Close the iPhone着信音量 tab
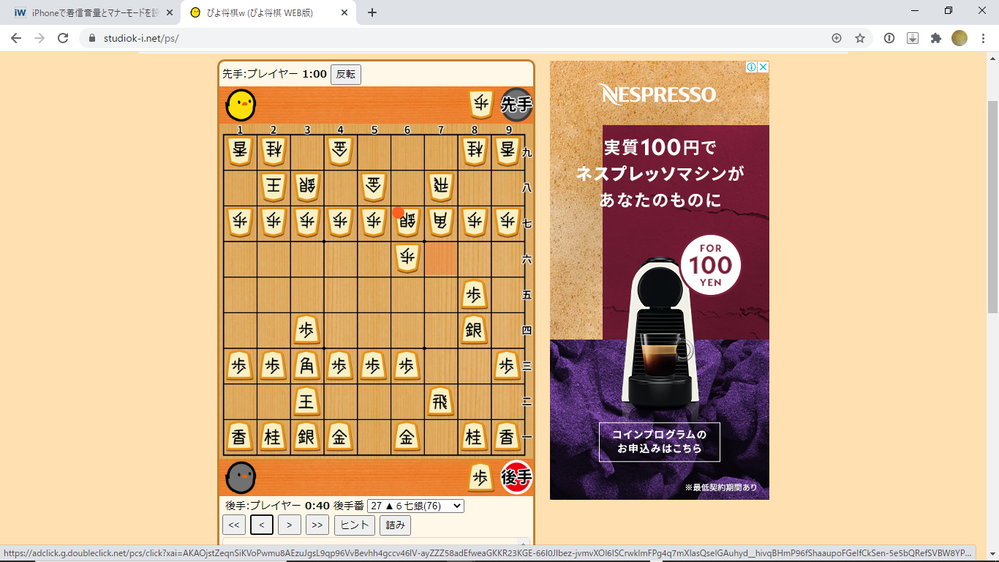The image size is (999, 562). [169, 13]
